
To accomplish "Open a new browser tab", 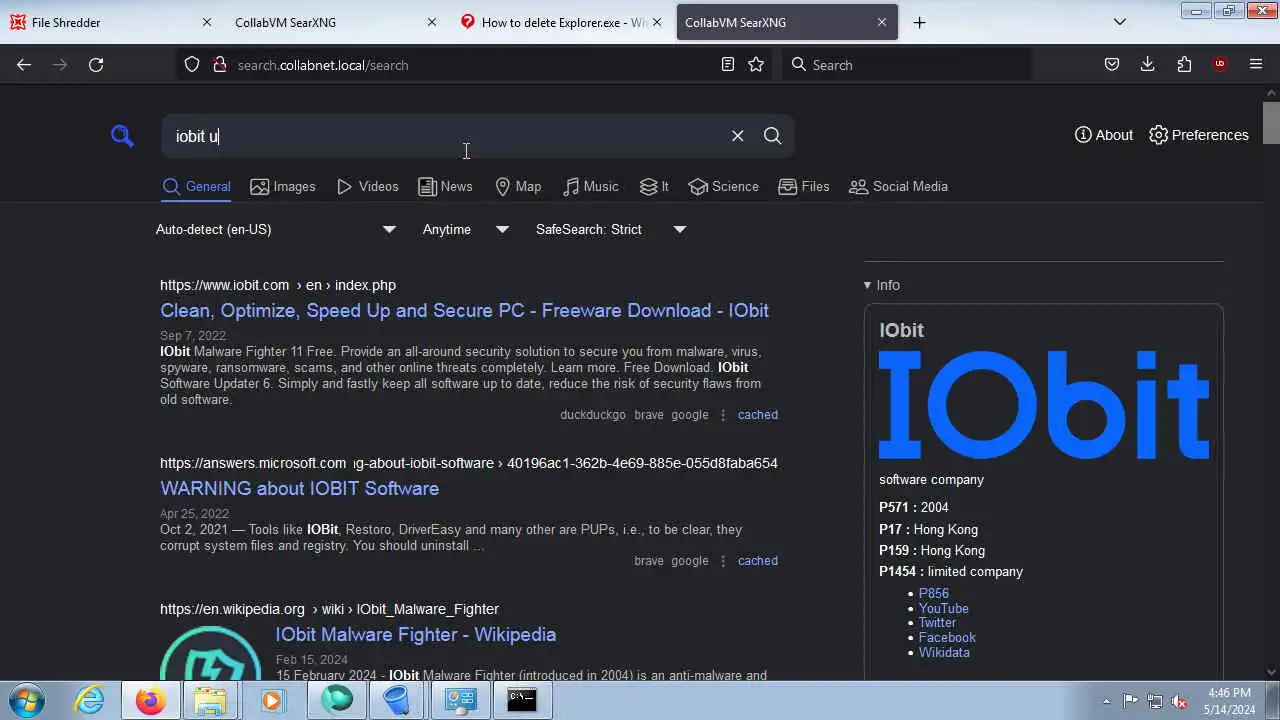I will [920, 22].
